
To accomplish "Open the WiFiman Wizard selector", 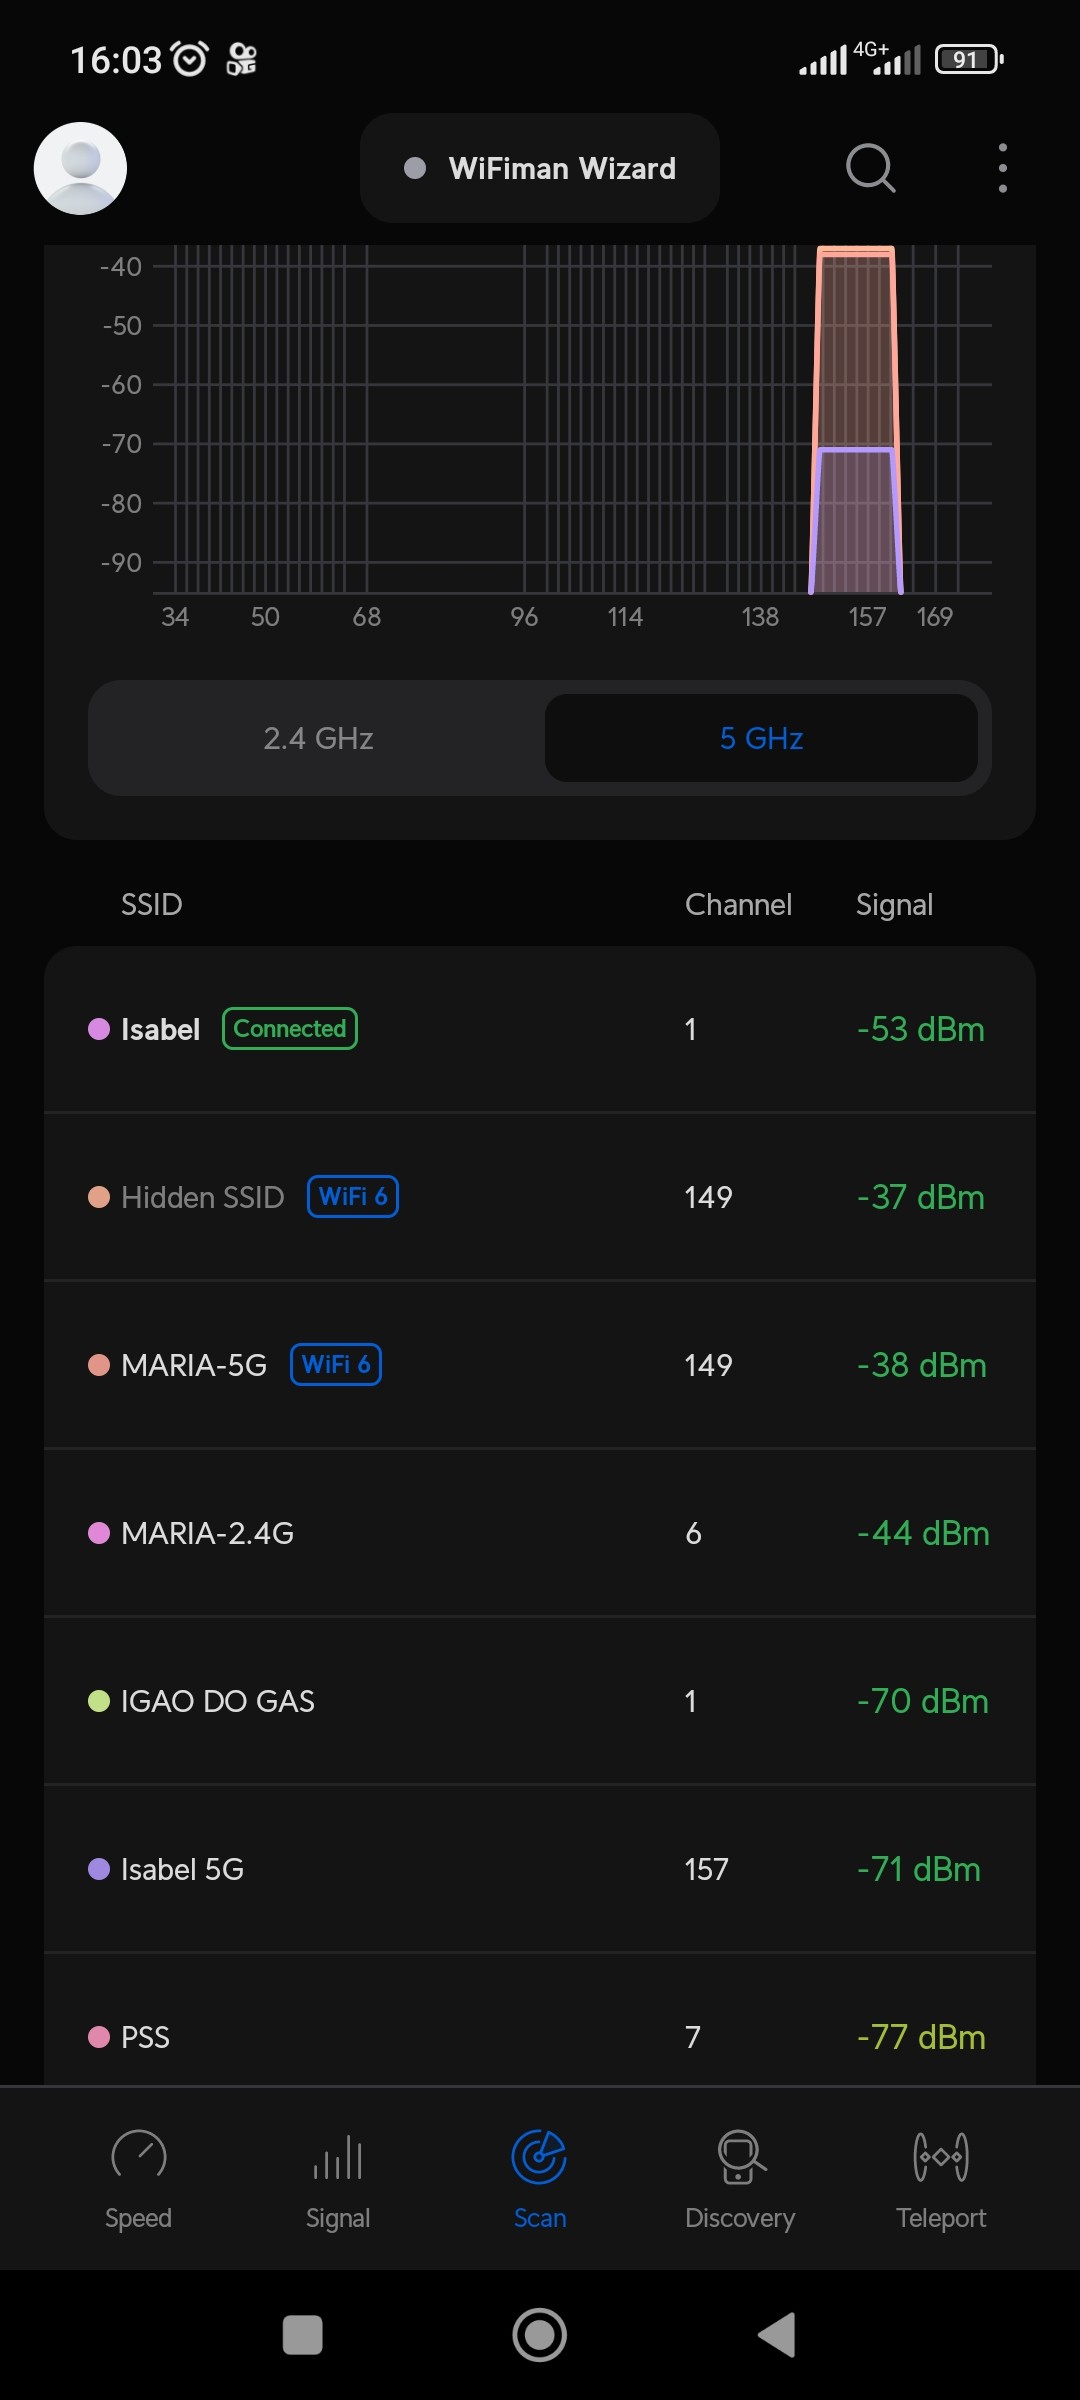I will point(540,168).
